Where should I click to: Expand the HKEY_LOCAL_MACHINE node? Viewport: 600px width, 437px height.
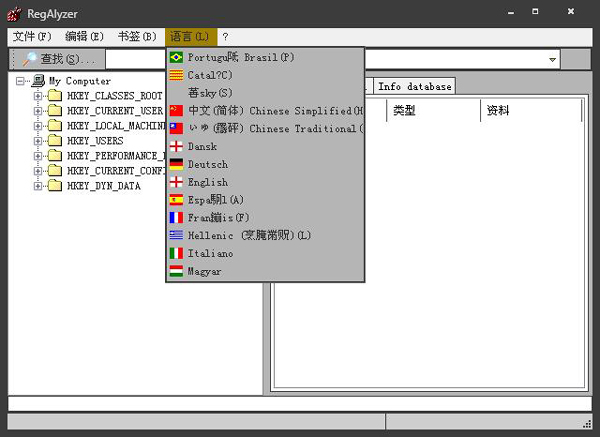tap(38, 126)
